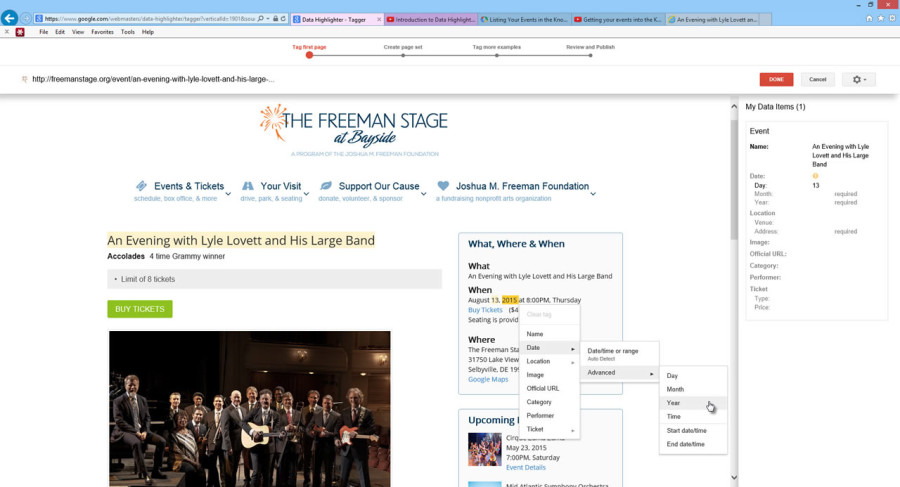This screenshot has width=900, height=487.
Task: Select Month in the Advanced date submenu
Action: click(693, 389)
